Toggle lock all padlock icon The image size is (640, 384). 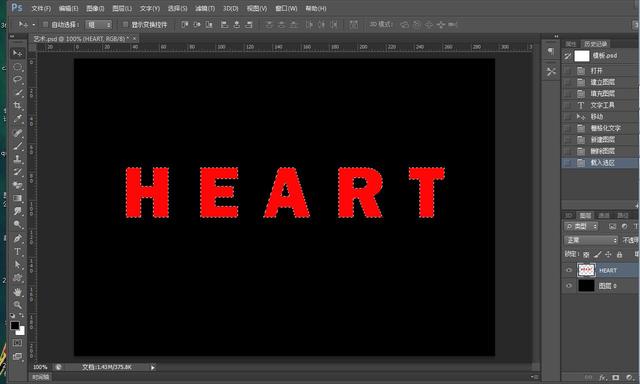[x=619, y=255]
